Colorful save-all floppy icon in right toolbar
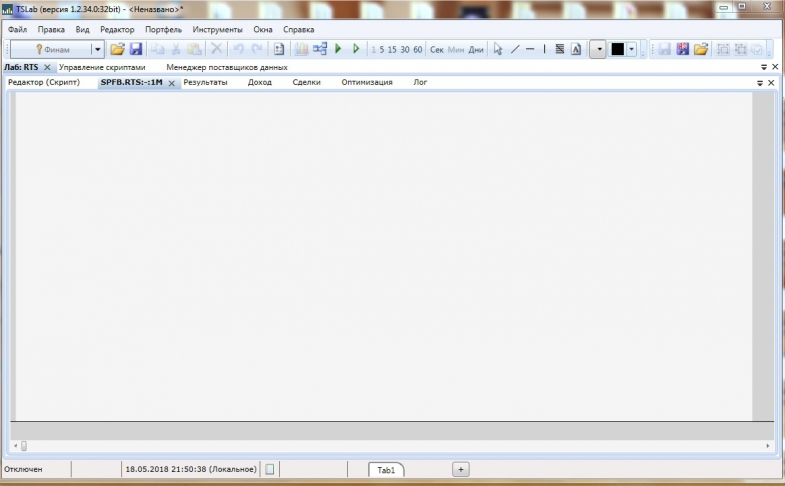 [682, 49]
